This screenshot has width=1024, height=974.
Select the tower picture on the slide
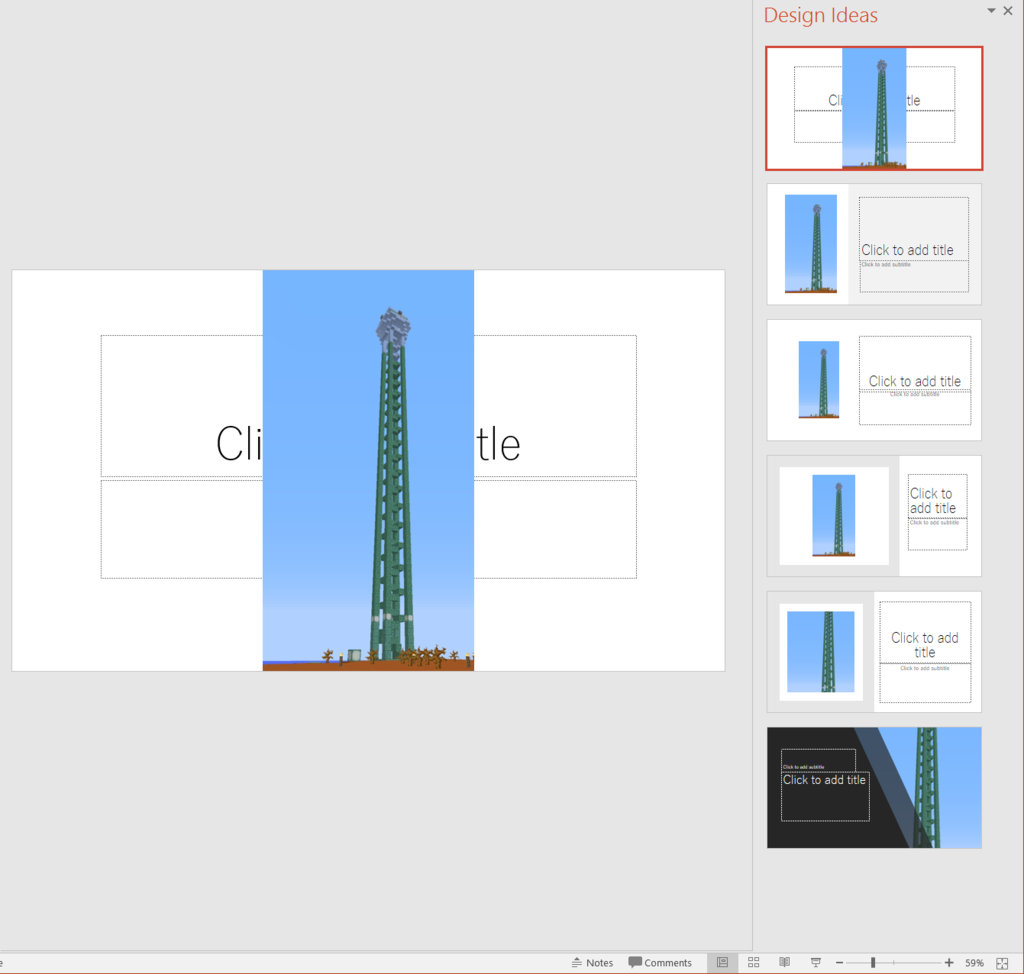(x=368, y=470)
